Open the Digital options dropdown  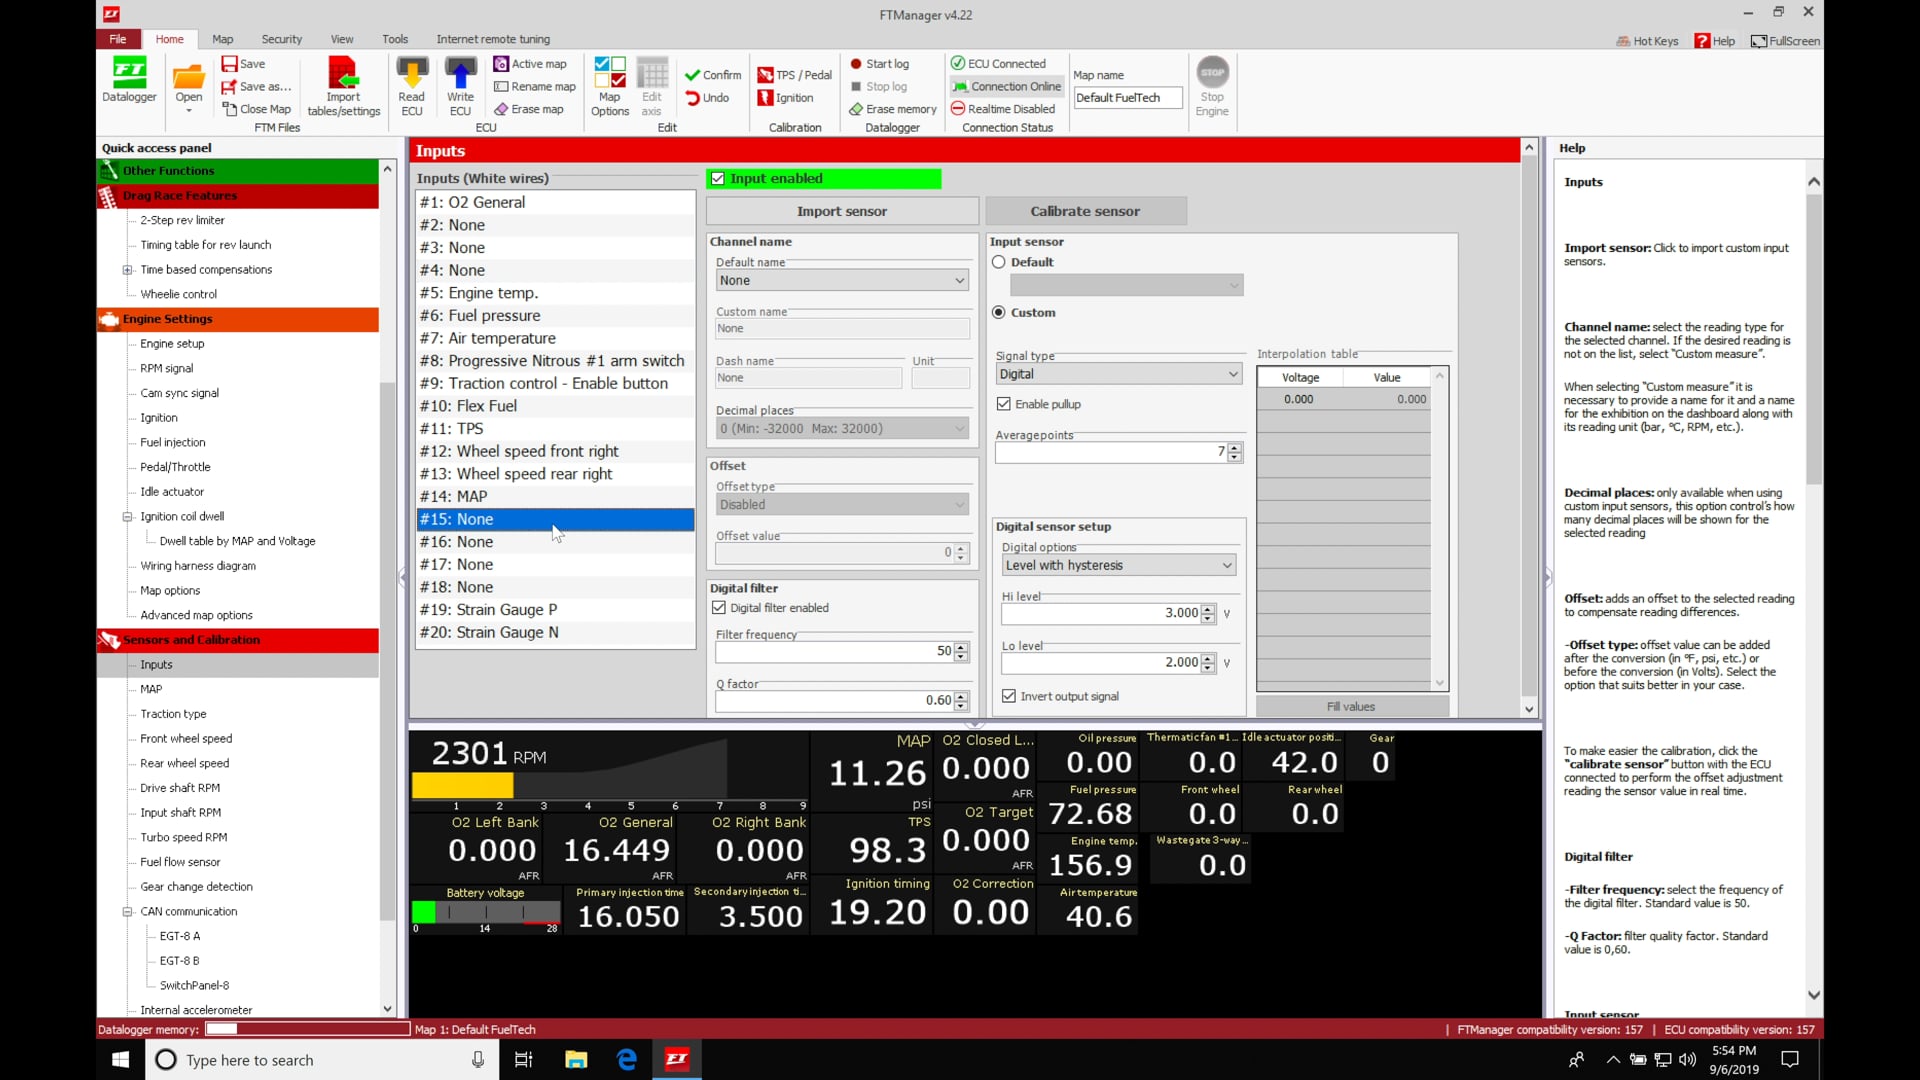(x=1118, y=565)
